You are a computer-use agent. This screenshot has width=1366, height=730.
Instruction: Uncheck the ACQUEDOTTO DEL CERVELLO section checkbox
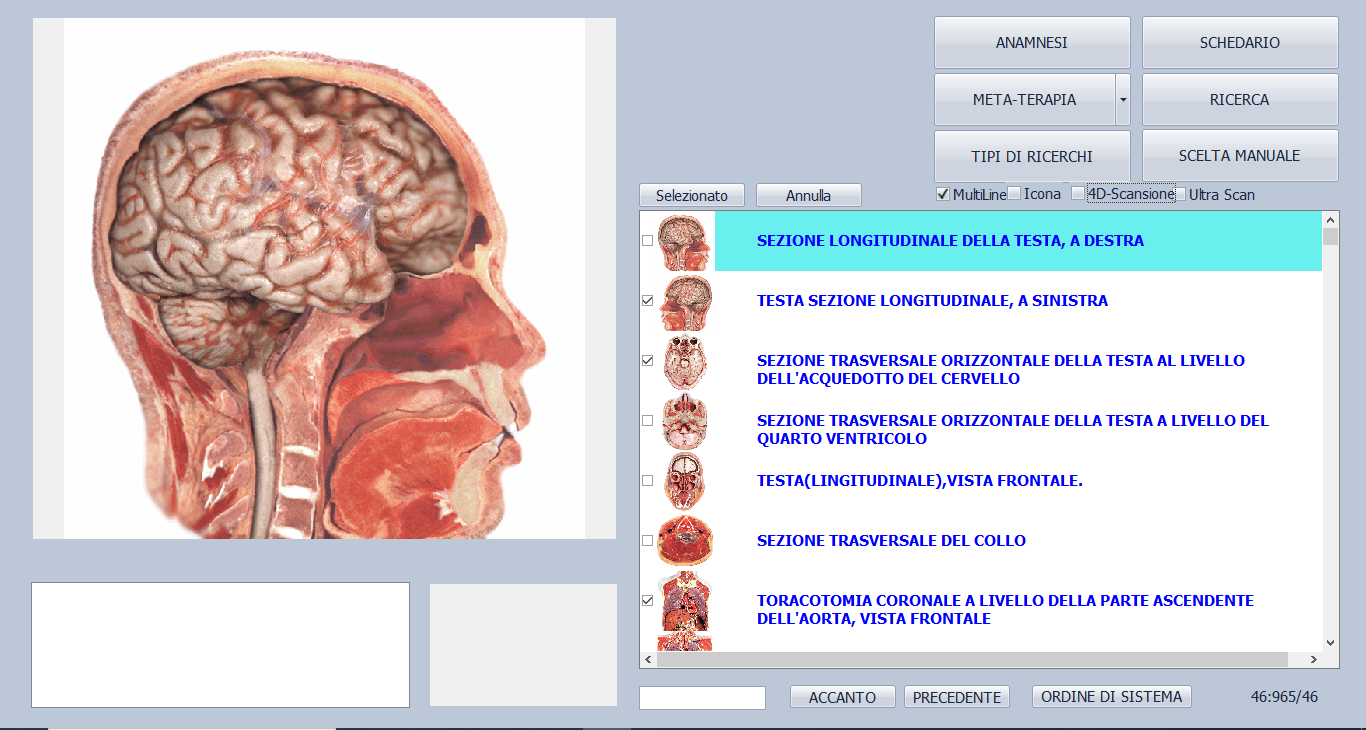[x=647, y=360]
